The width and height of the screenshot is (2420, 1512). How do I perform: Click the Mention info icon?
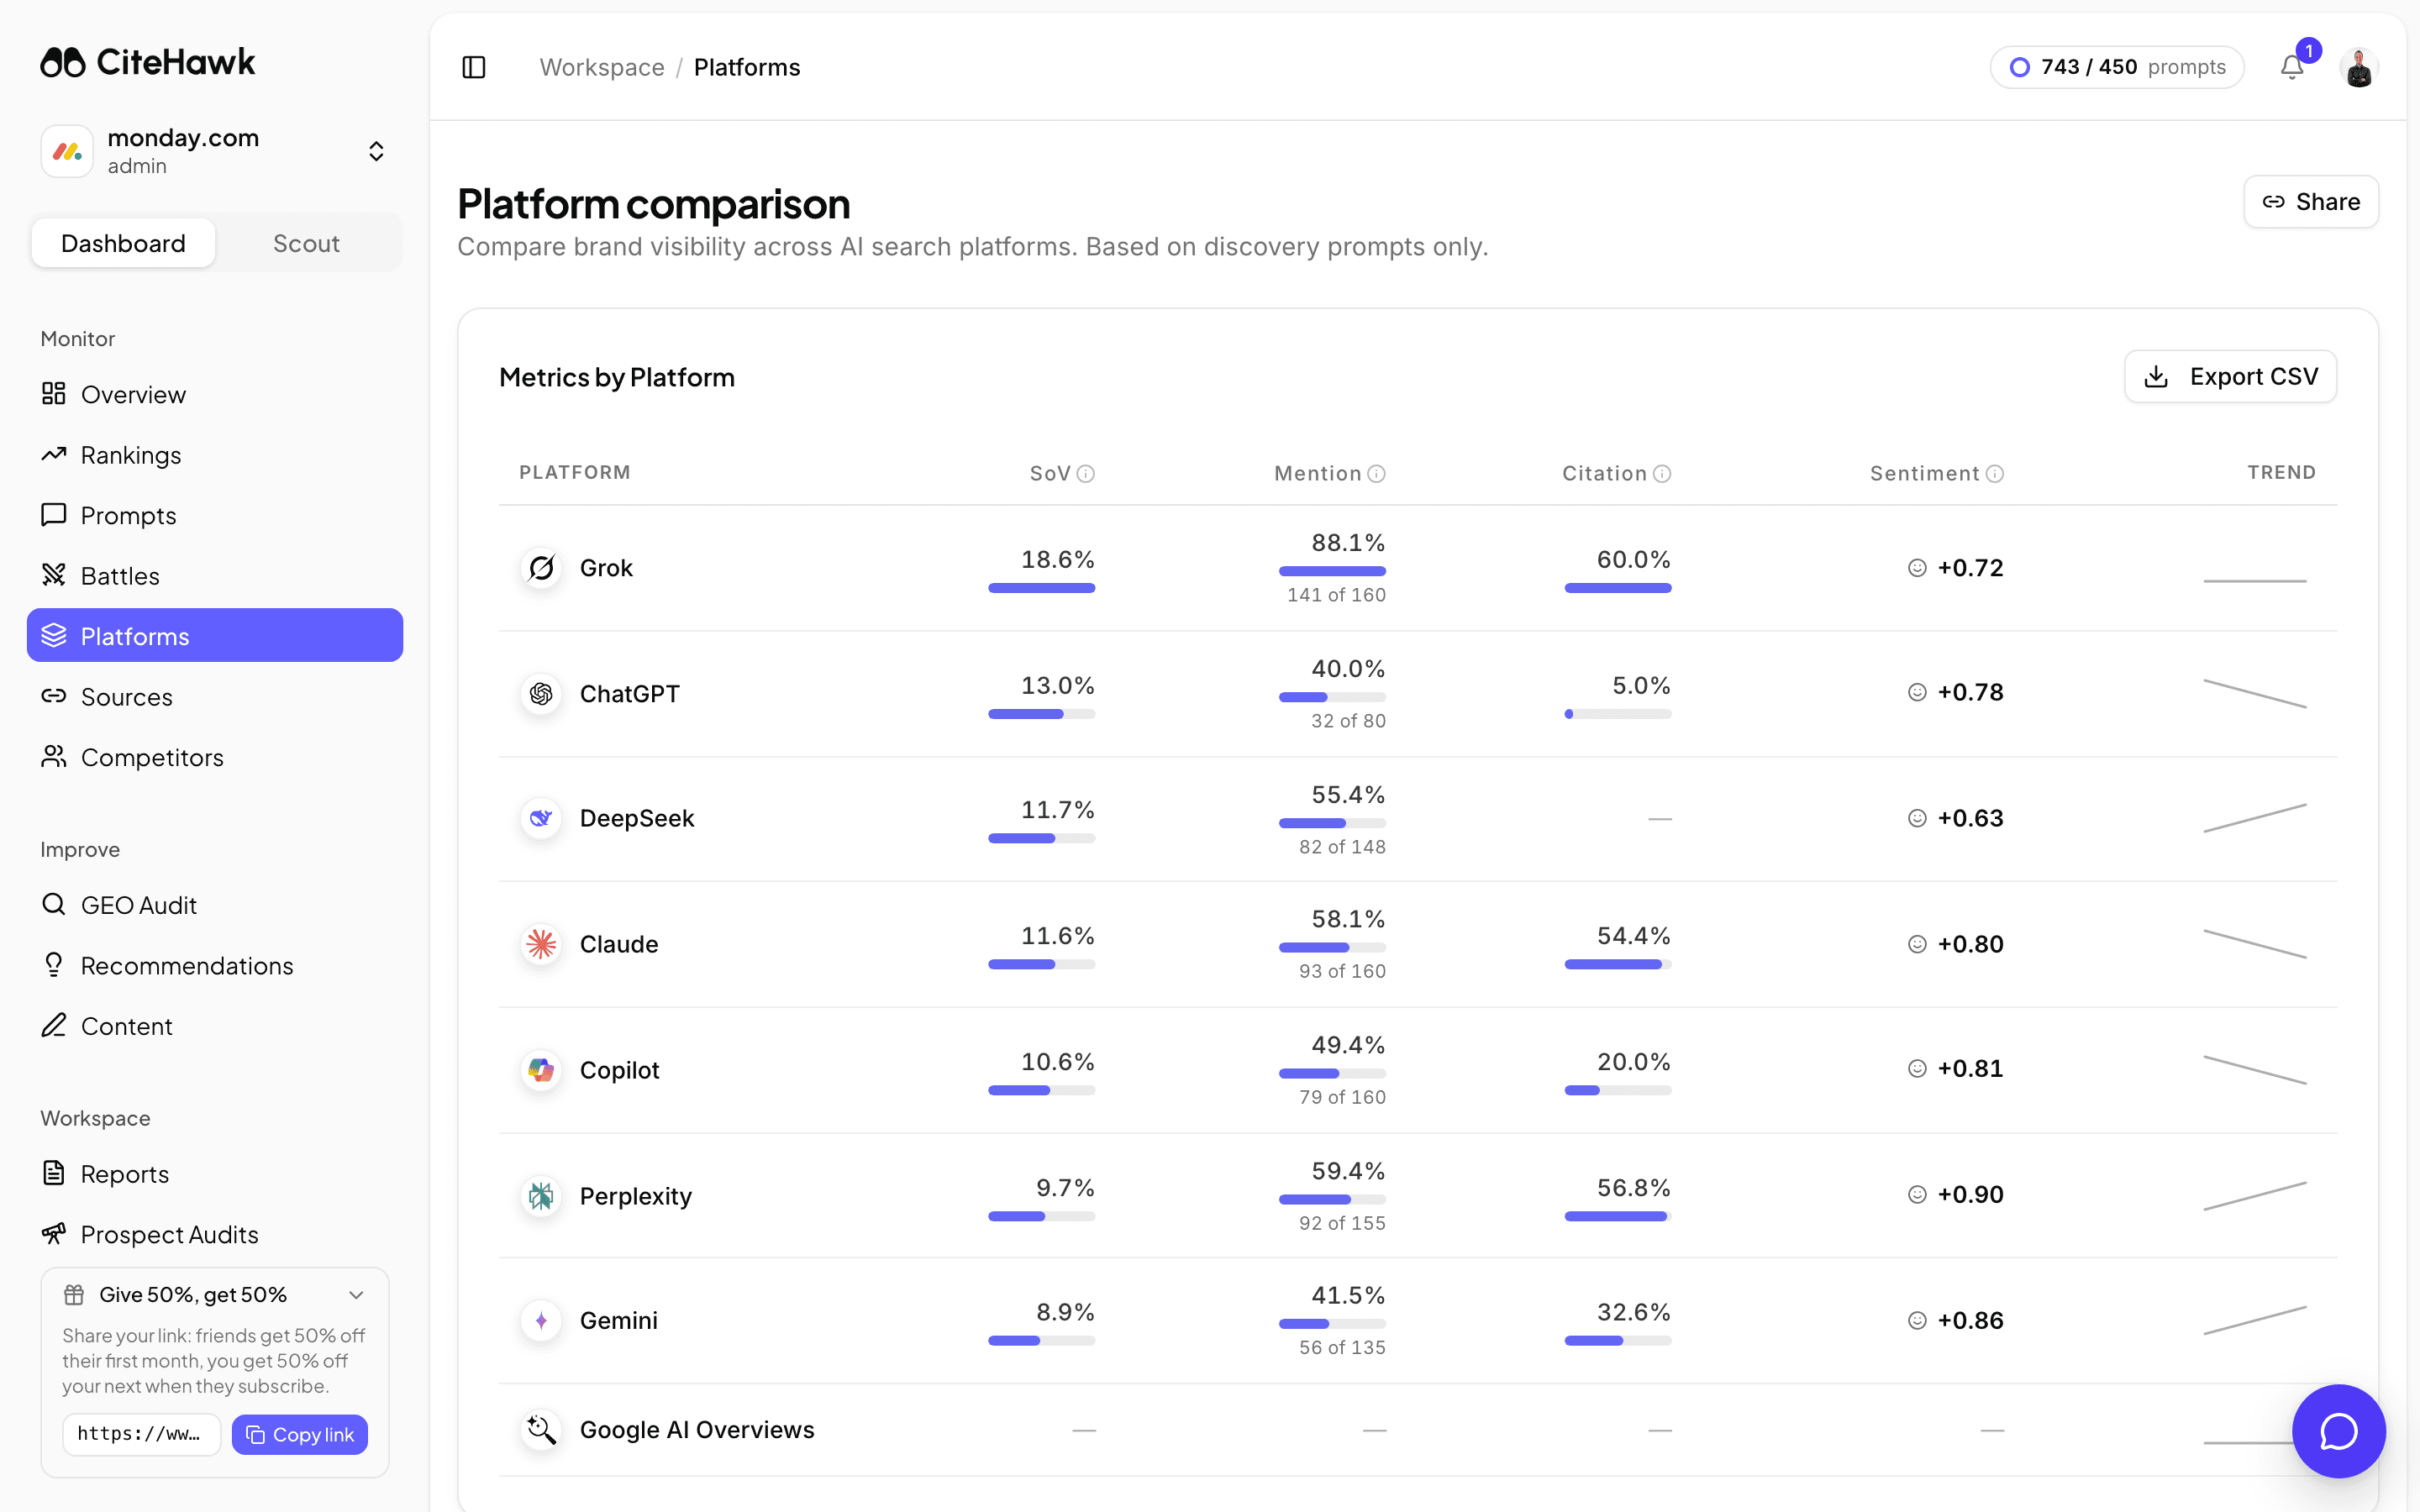point(1377,474)
